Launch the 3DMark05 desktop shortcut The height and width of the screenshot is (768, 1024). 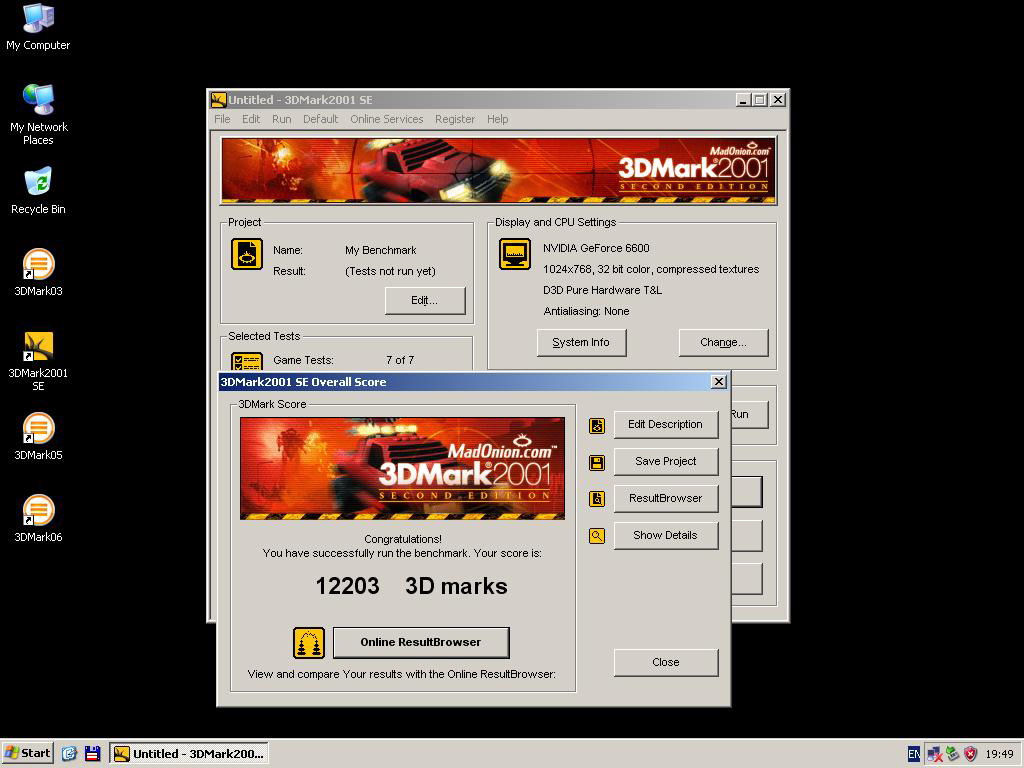click(38, 436)
